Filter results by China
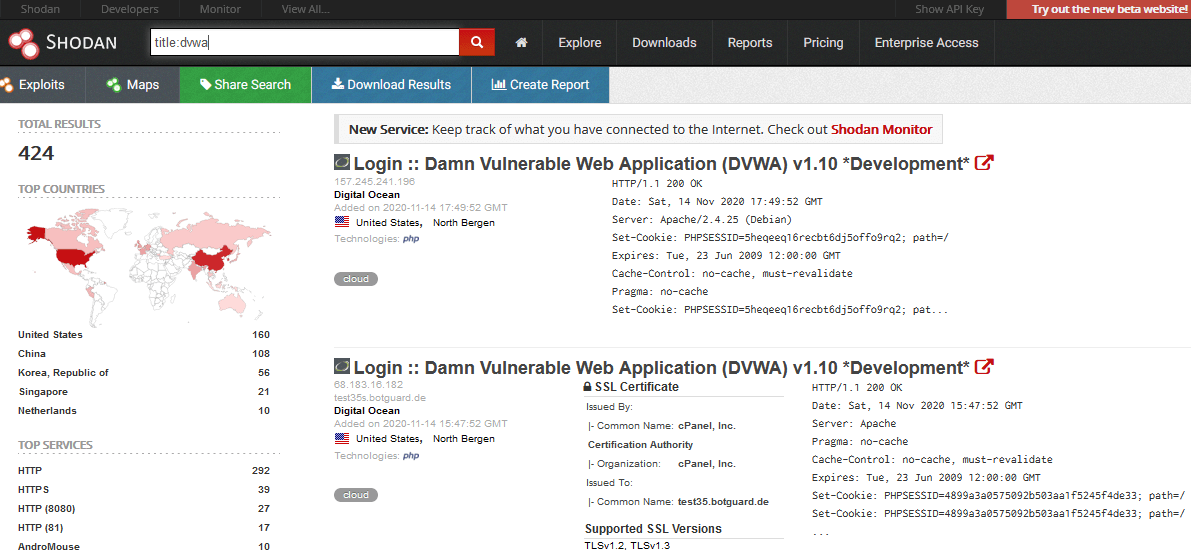 (32, 354)
